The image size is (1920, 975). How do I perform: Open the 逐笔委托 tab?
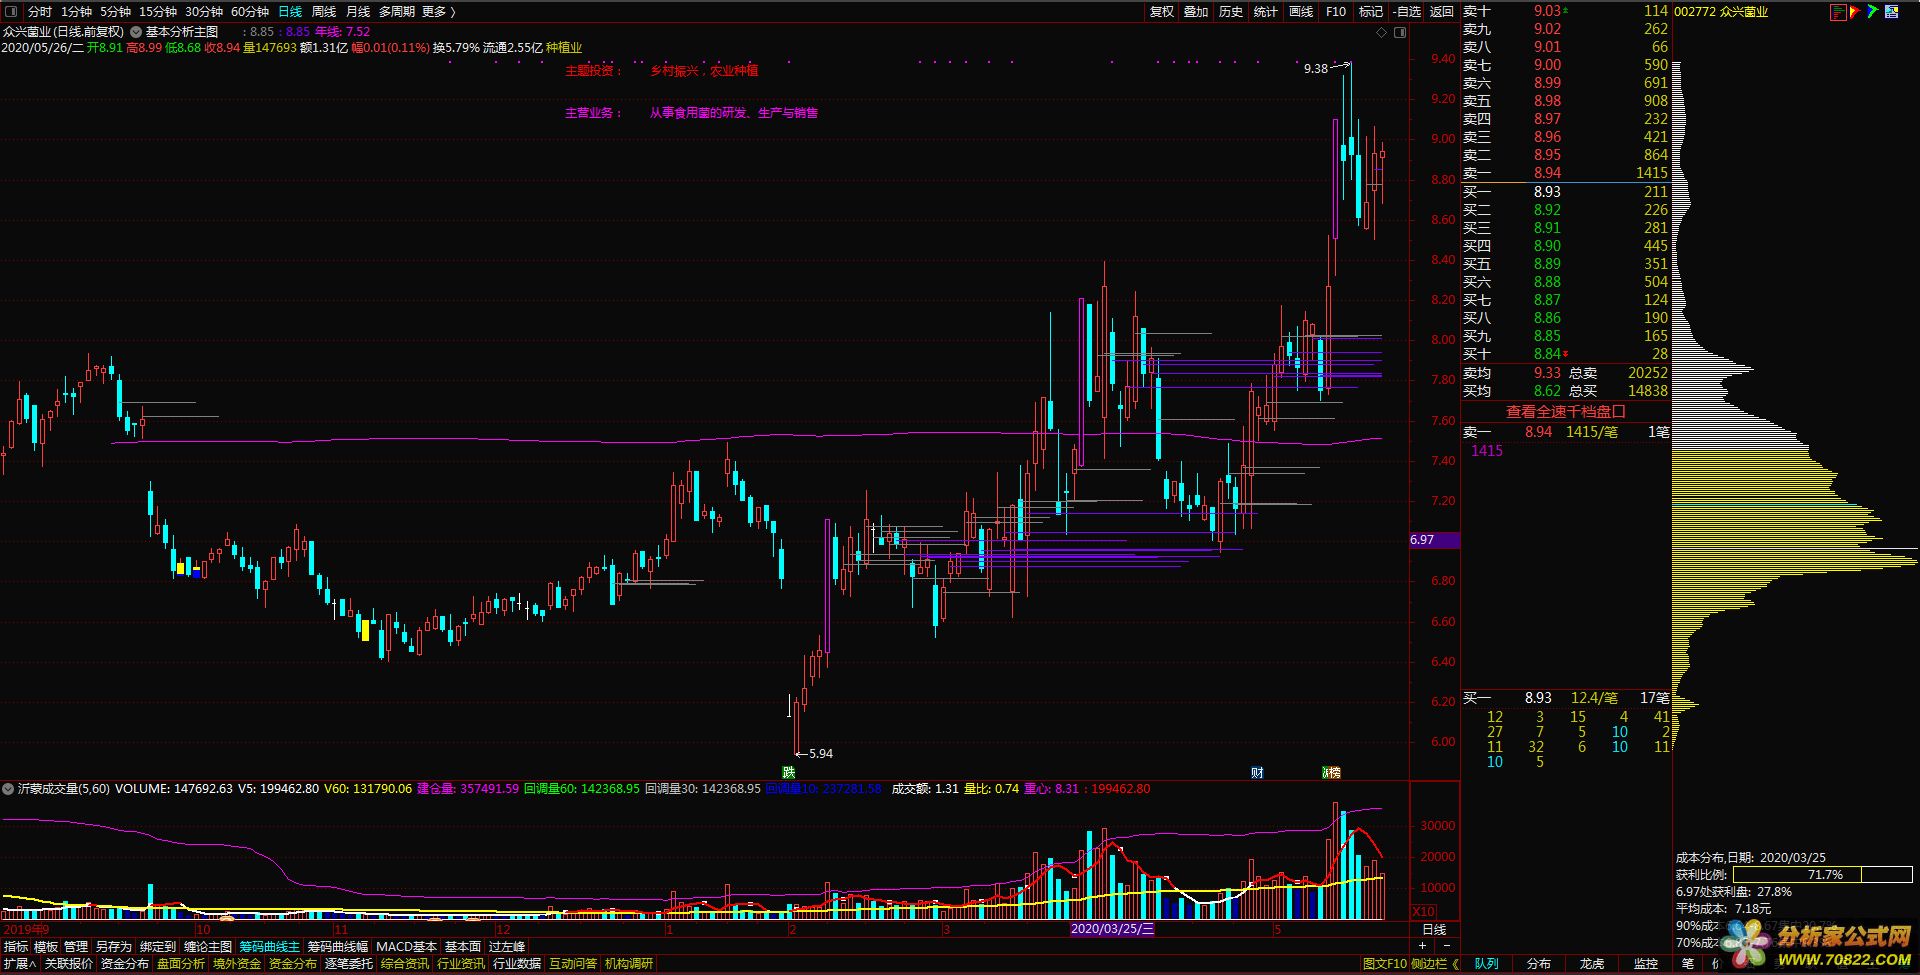[x=349, y=964]
